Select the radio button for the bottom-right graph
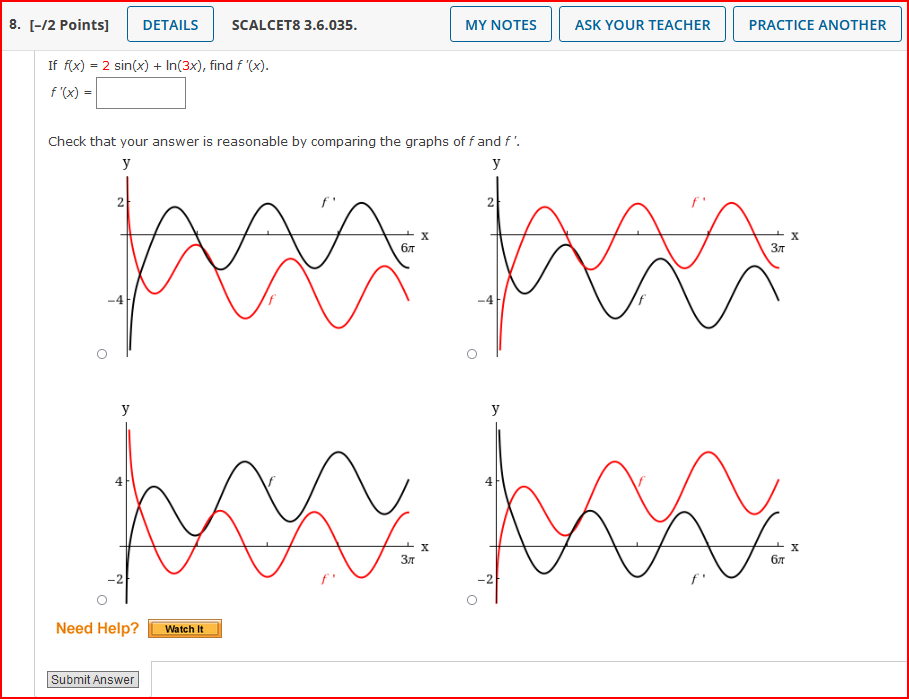Screen dimensions: 909x699 [x=471, y=599]
